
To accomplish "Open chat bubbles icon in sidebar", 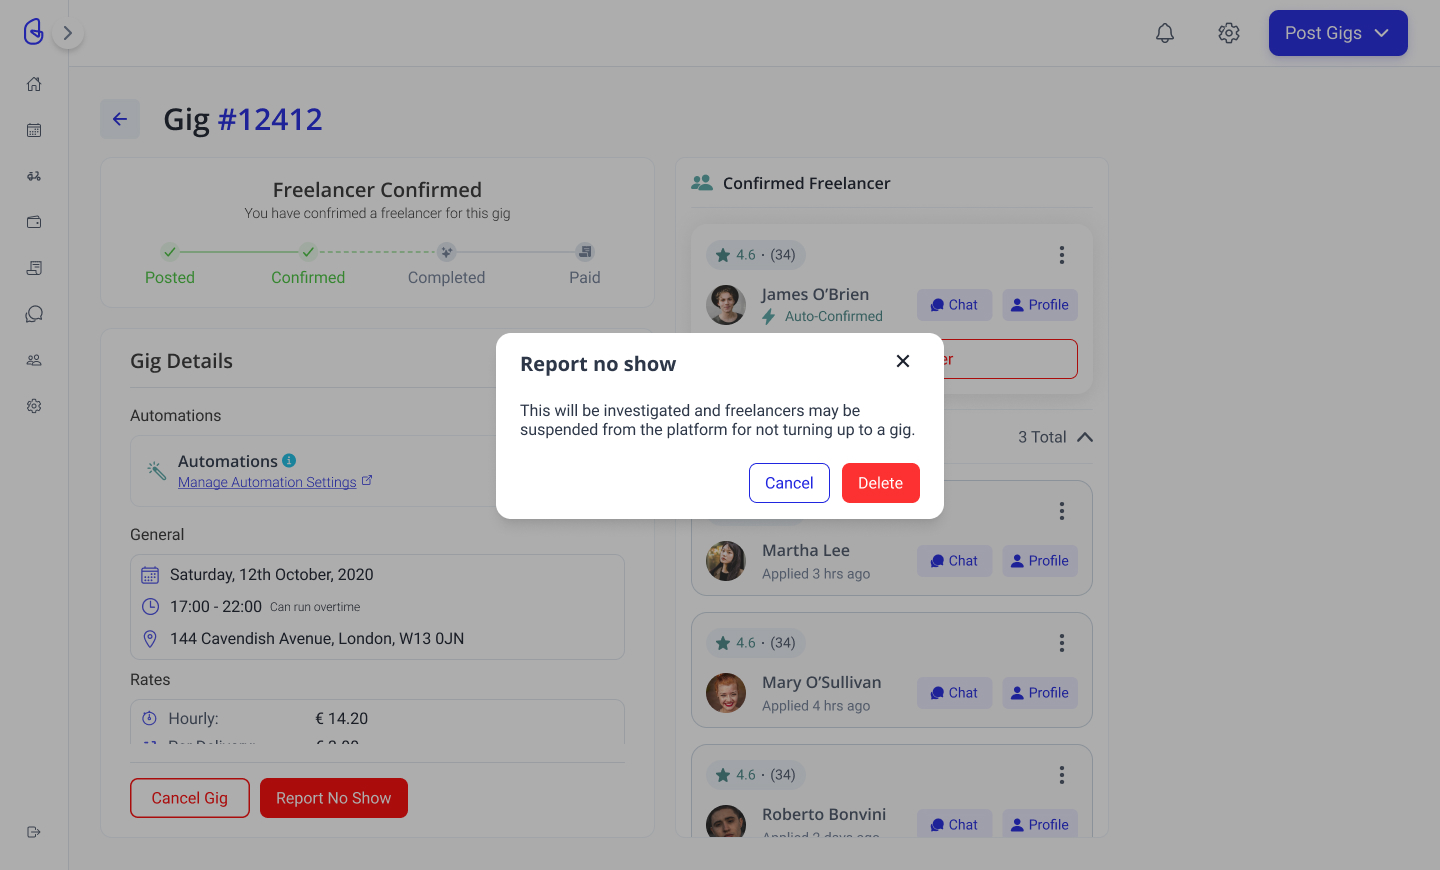I will (34, 314).
